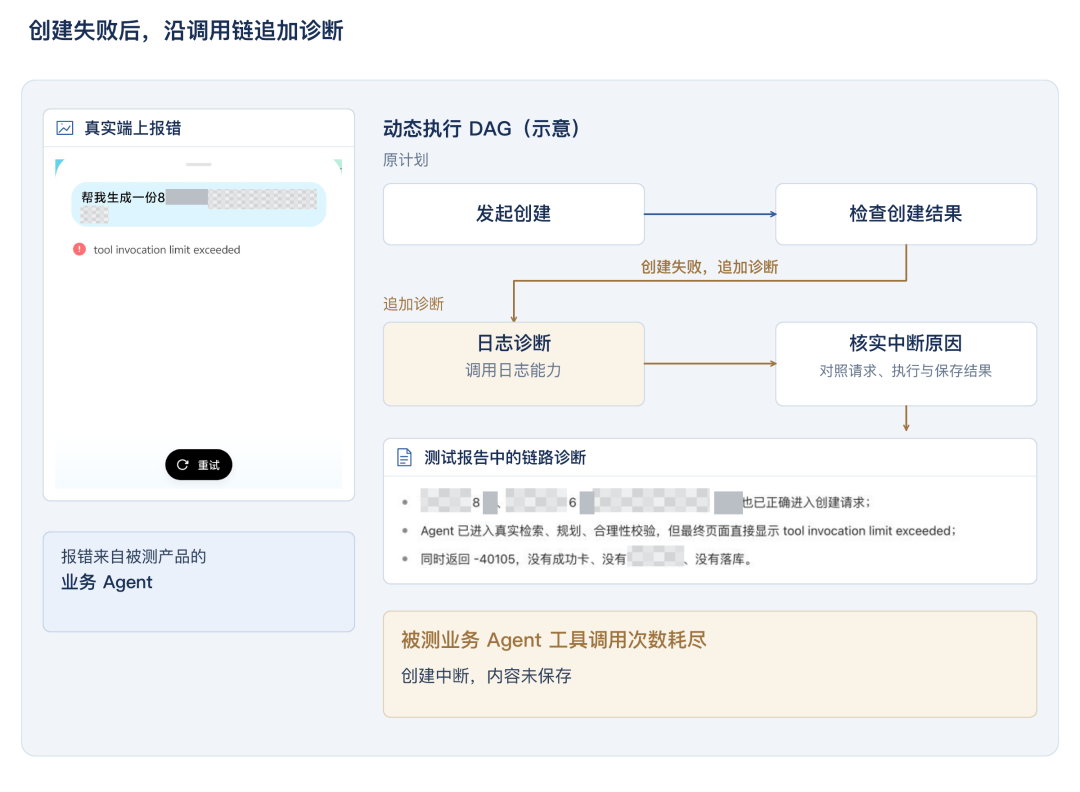1080x792 pixels.
Task: Click the heading 动态执行 DAG（示意）
Action: tap(484, 129)
